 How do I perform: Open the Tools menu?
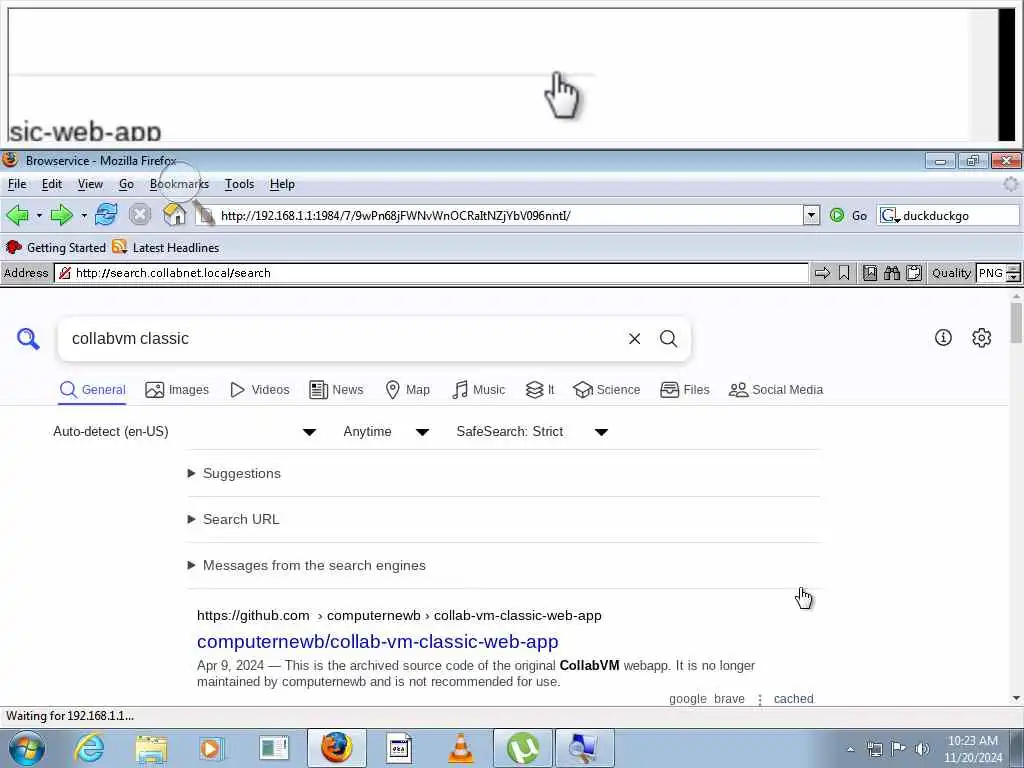click(239, 184)
